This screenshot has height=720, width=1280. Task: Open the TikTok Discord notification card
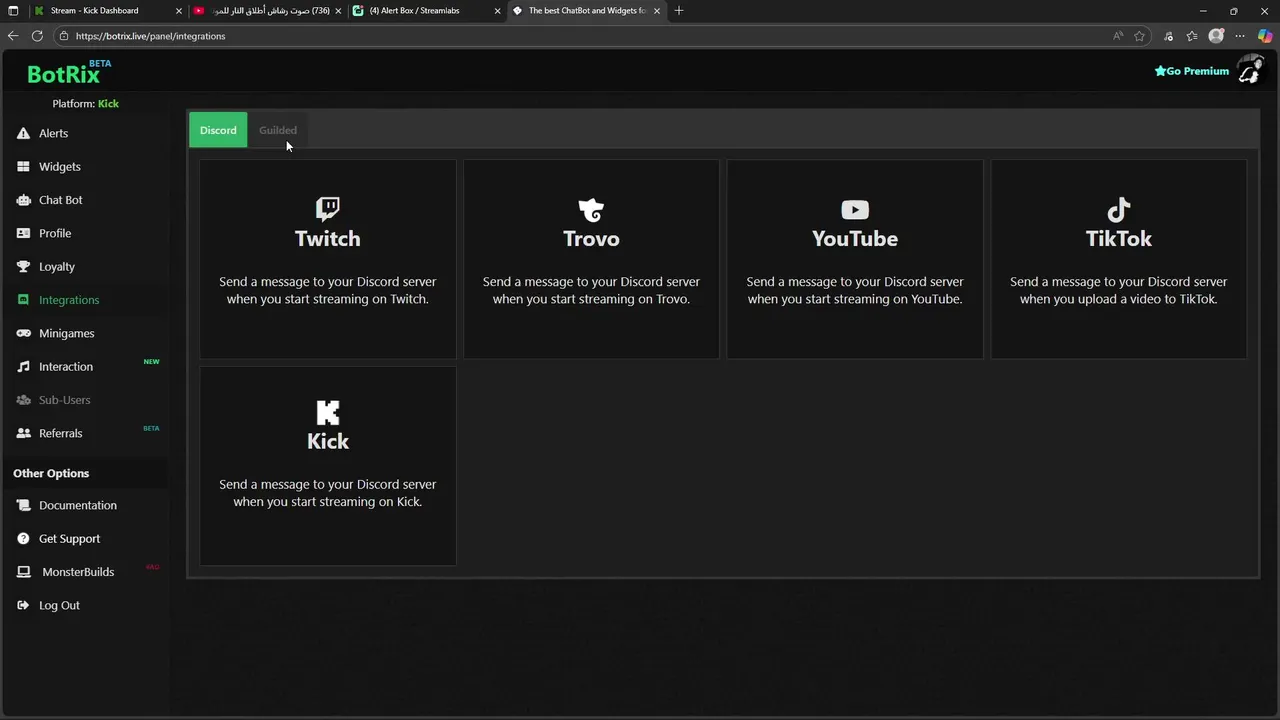[1118, 259]
